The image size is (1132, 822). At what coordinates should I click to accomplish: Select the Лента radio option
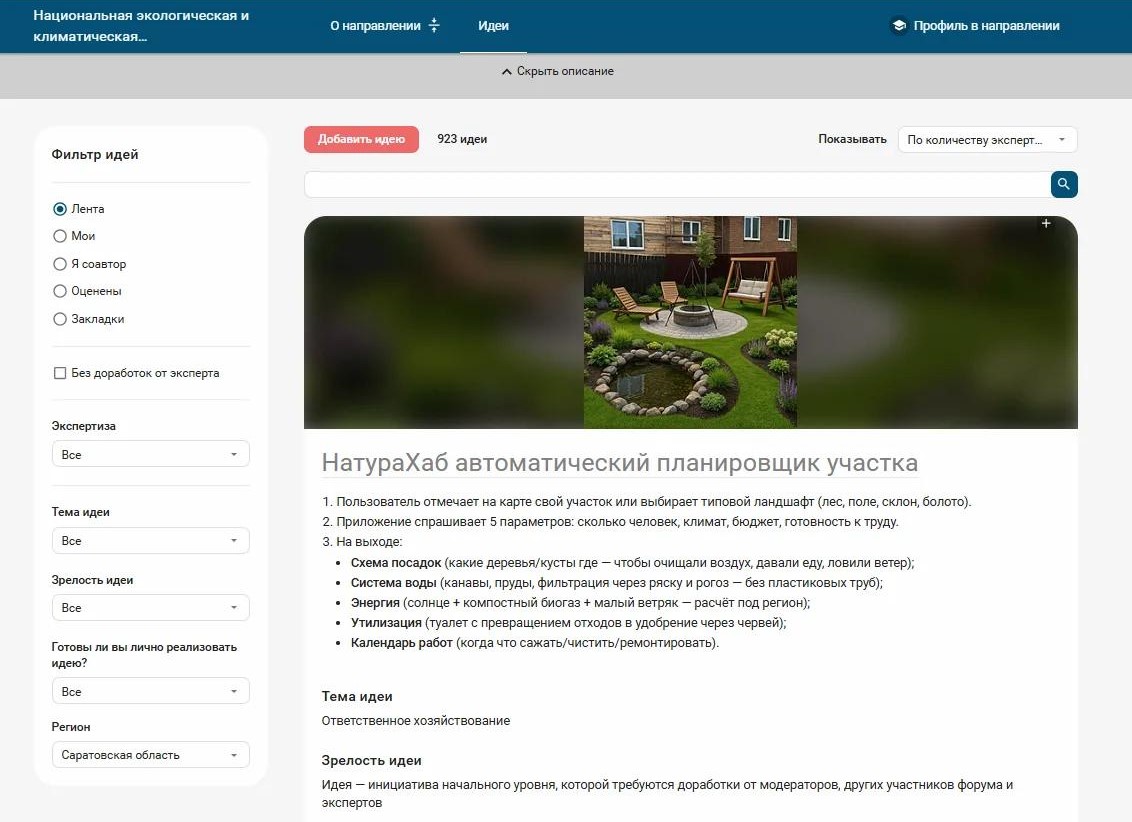pos(60,209)
